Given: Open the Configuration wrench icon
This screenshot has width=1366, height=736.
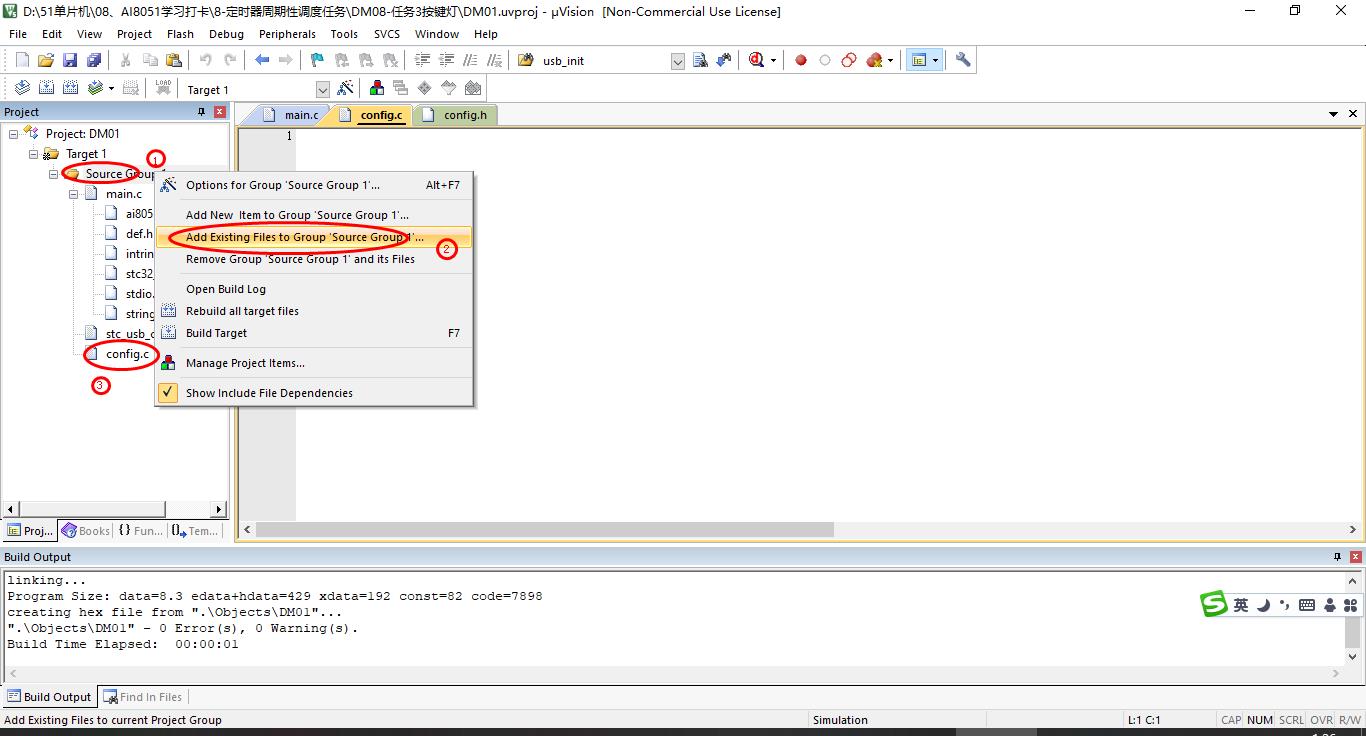Looking at the screenshot, I should pos(963,60).
